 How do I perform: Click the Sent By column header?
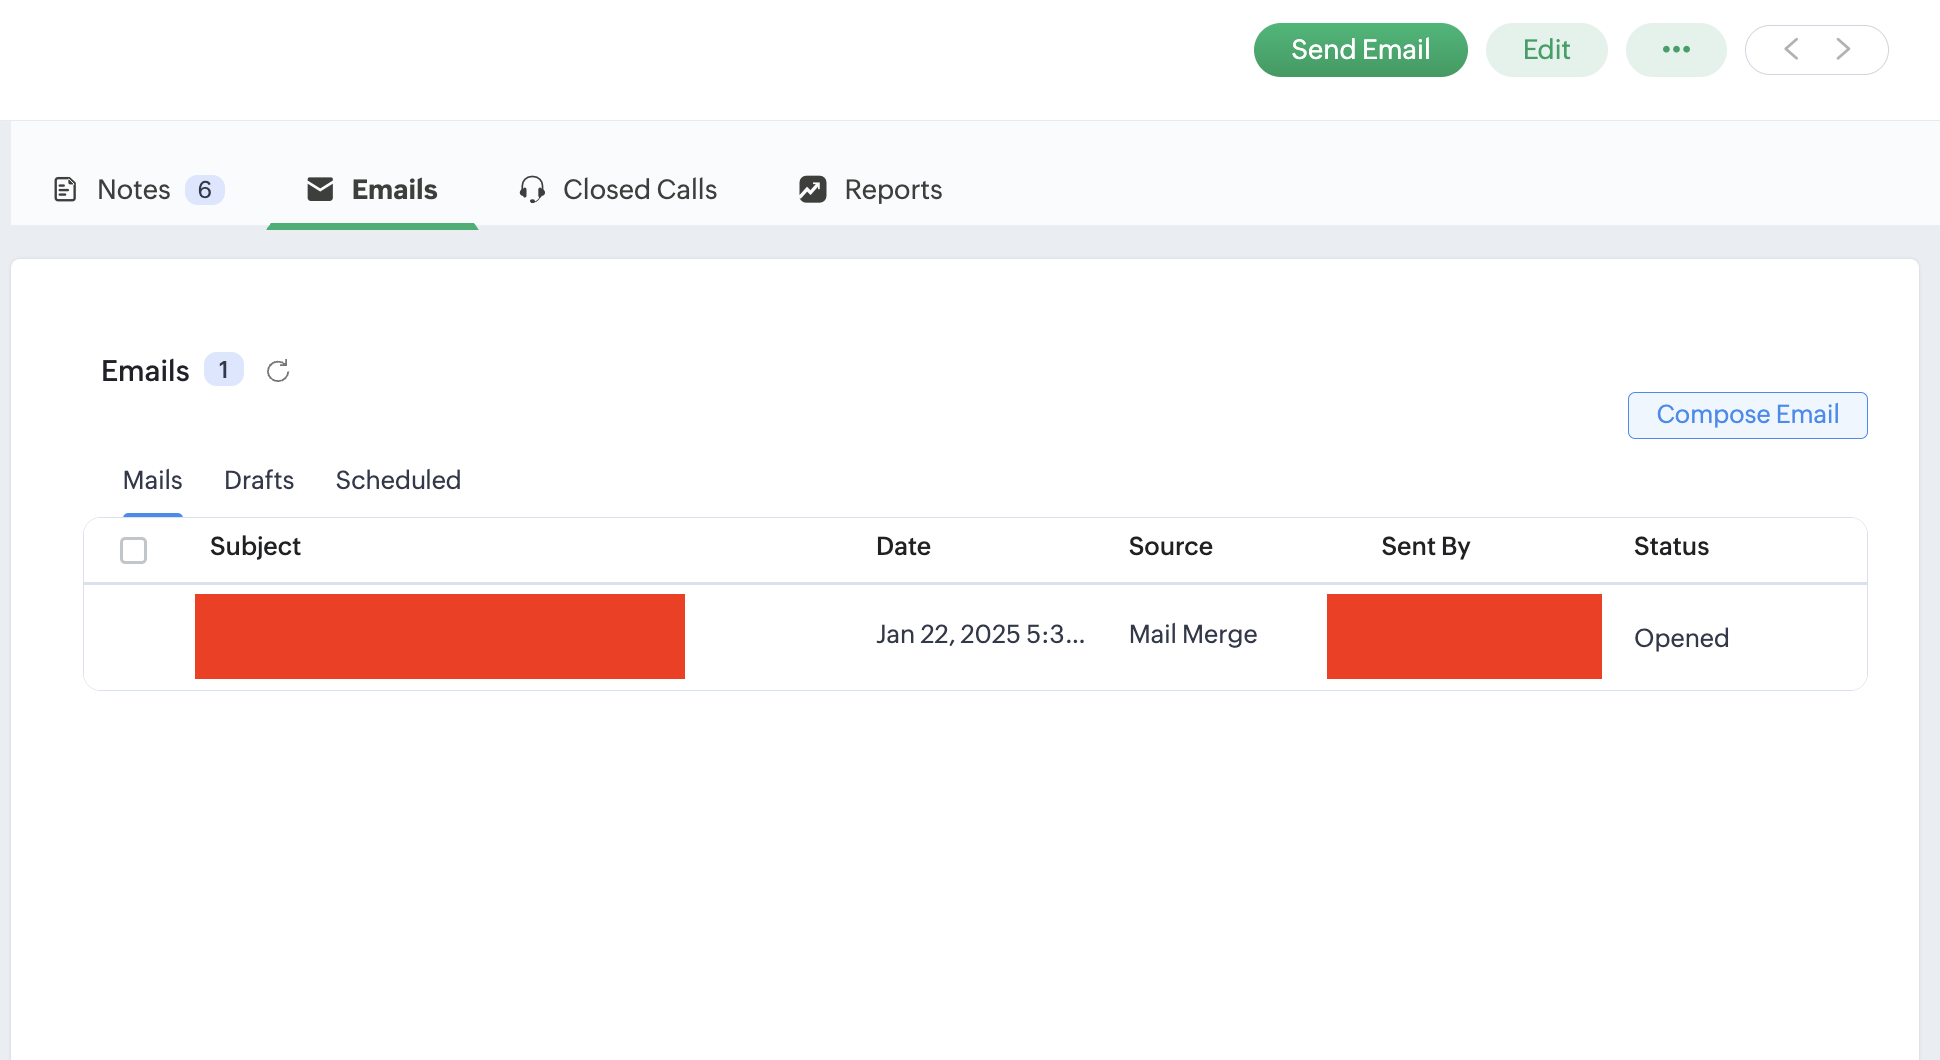pyautogui.click(x=1425, y=546)
